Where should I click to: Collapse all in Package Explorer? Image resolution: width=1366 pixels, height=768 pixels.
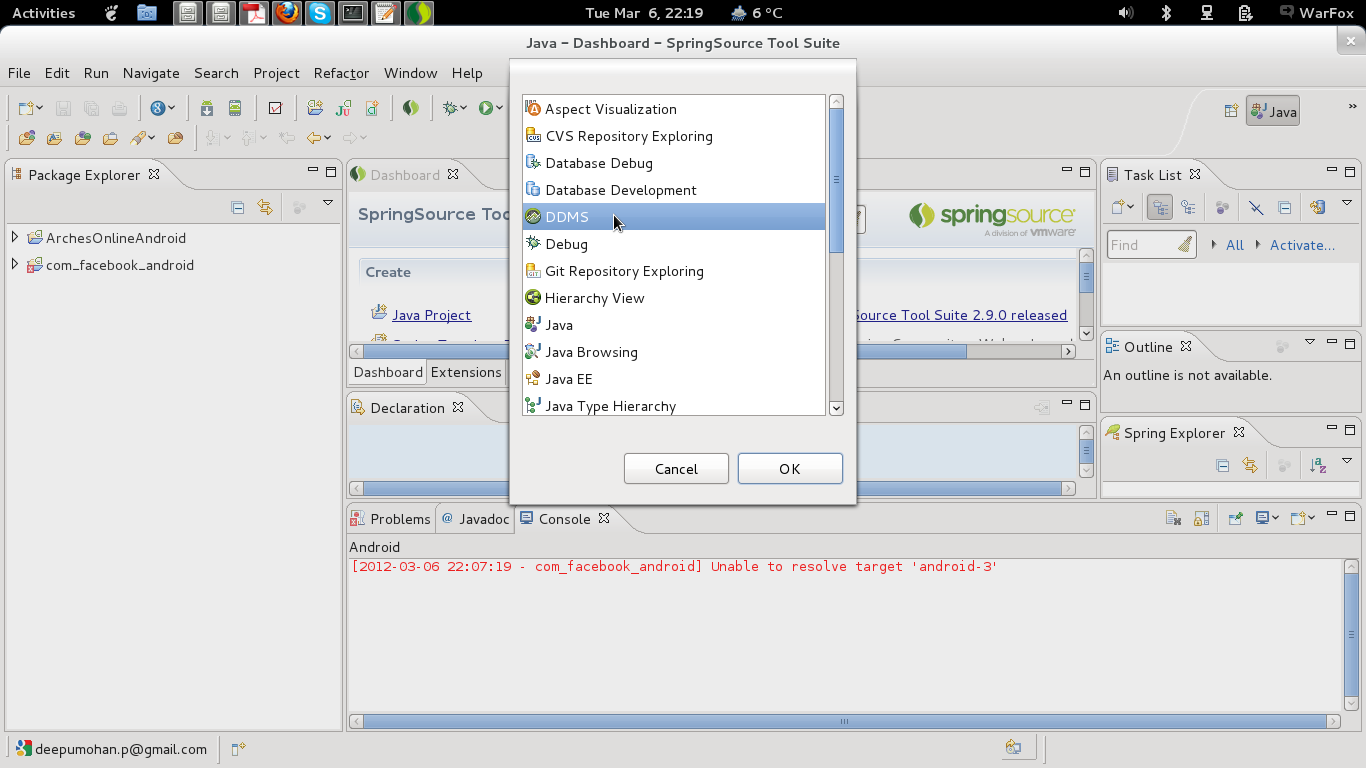(238, 207)
